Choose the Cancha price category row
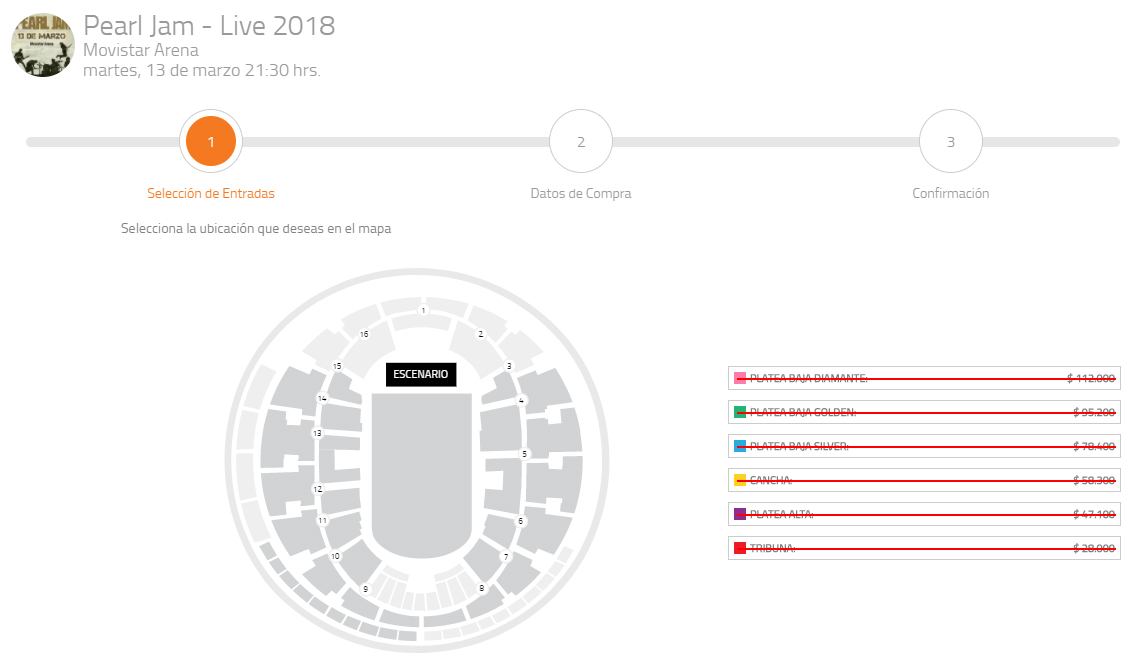1130x668 pixels. (924, 480)
